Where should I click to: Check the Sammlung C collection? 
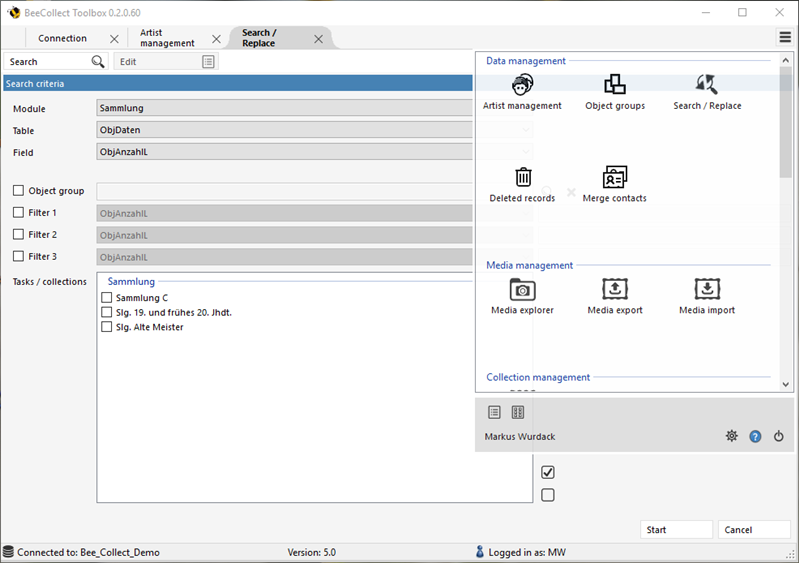tap(106, 298)
